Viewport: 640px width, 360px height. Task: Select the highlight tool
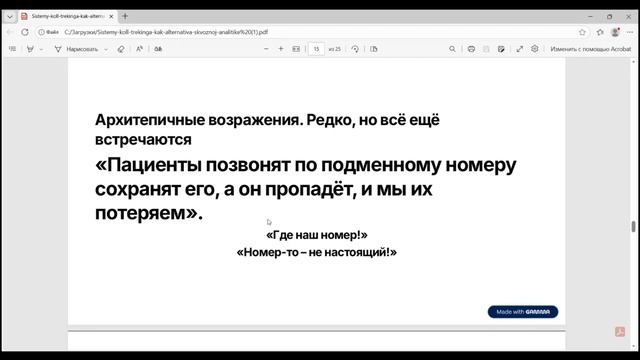click(30, 49)
